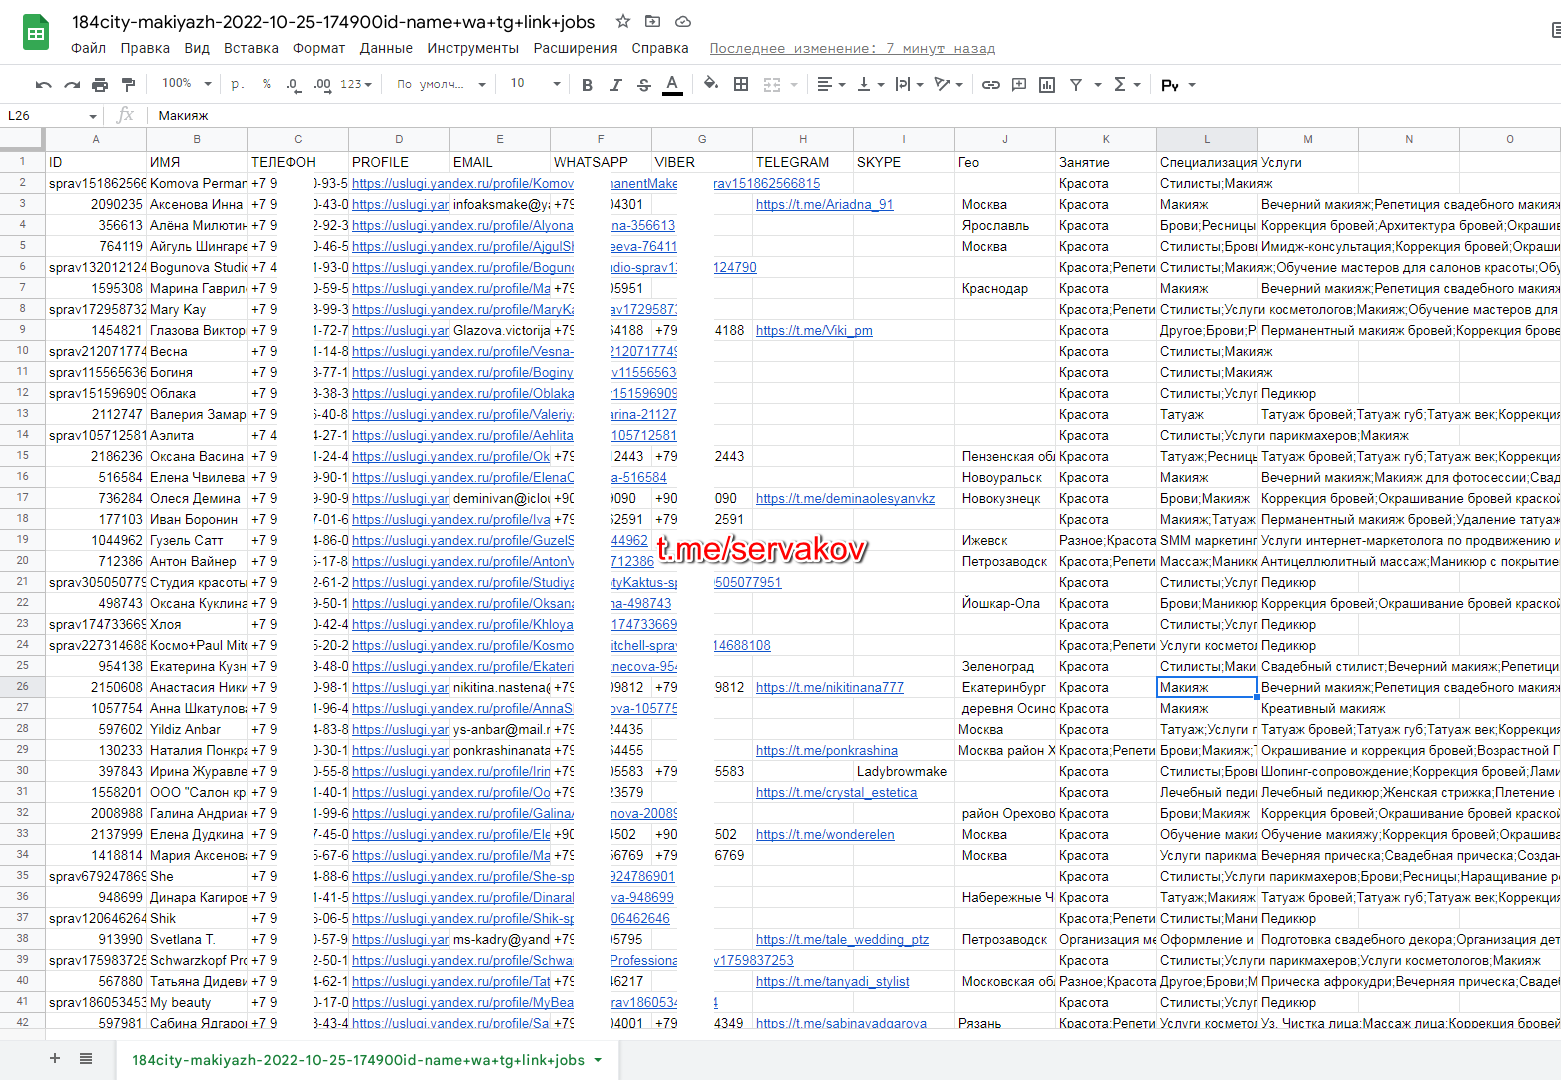Select the ТЕЛЕФОН header cell

pos(298,162)
